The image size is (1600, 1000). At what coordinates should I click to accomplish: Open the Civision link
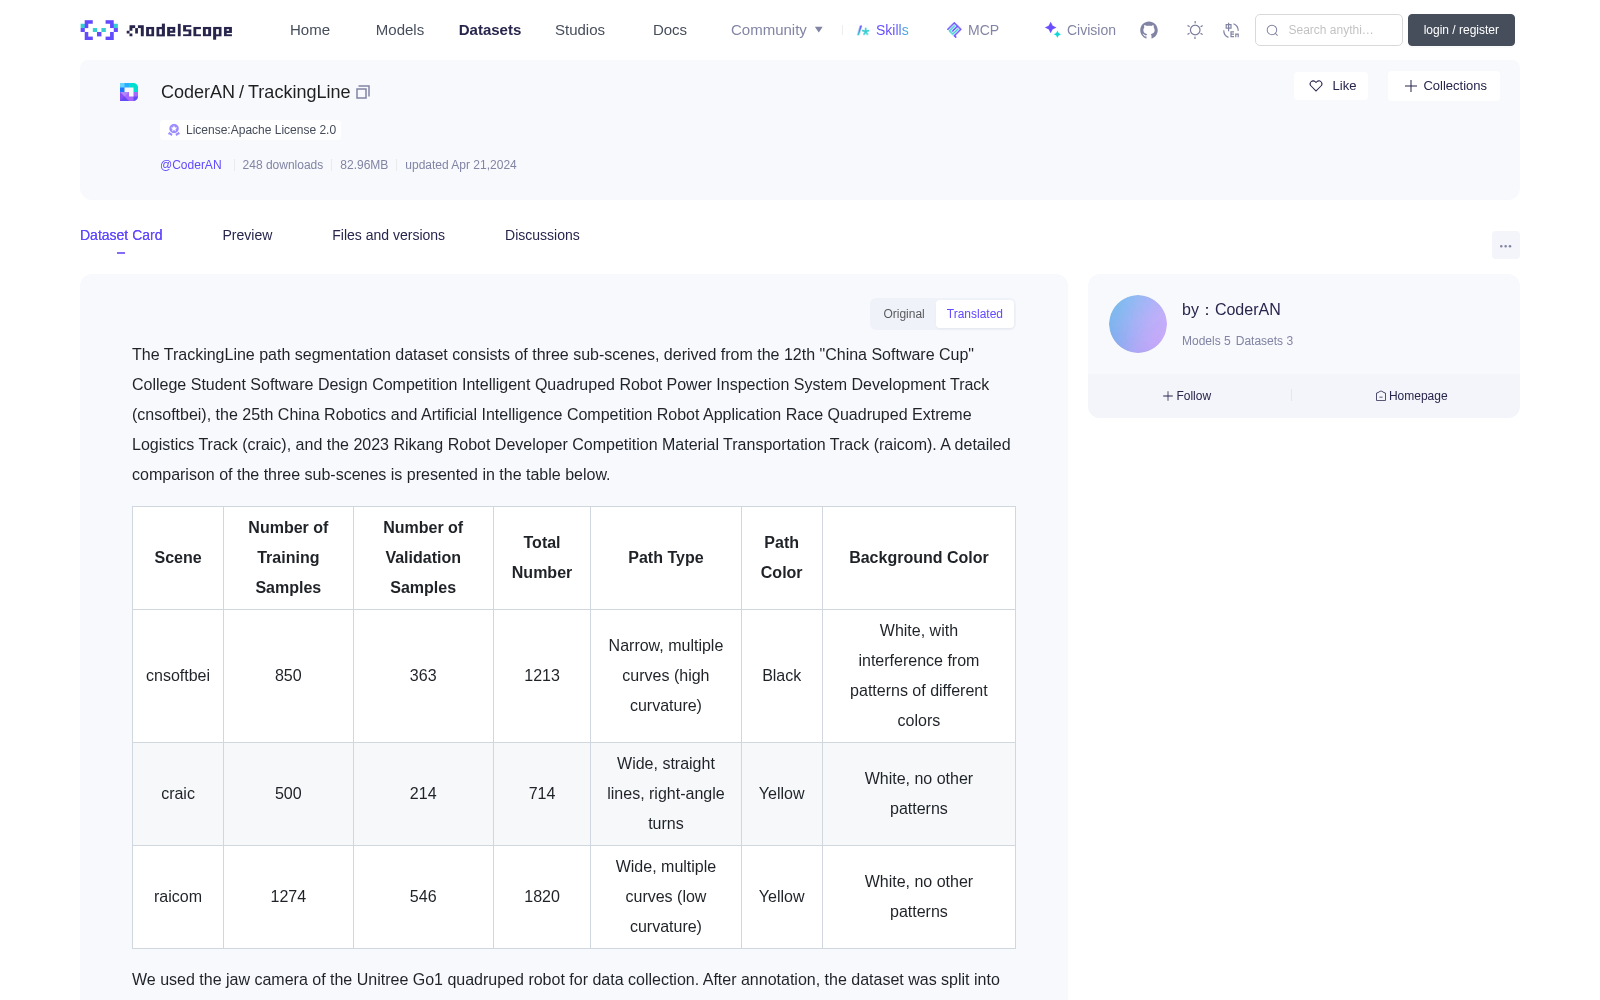coord(1080,30)
